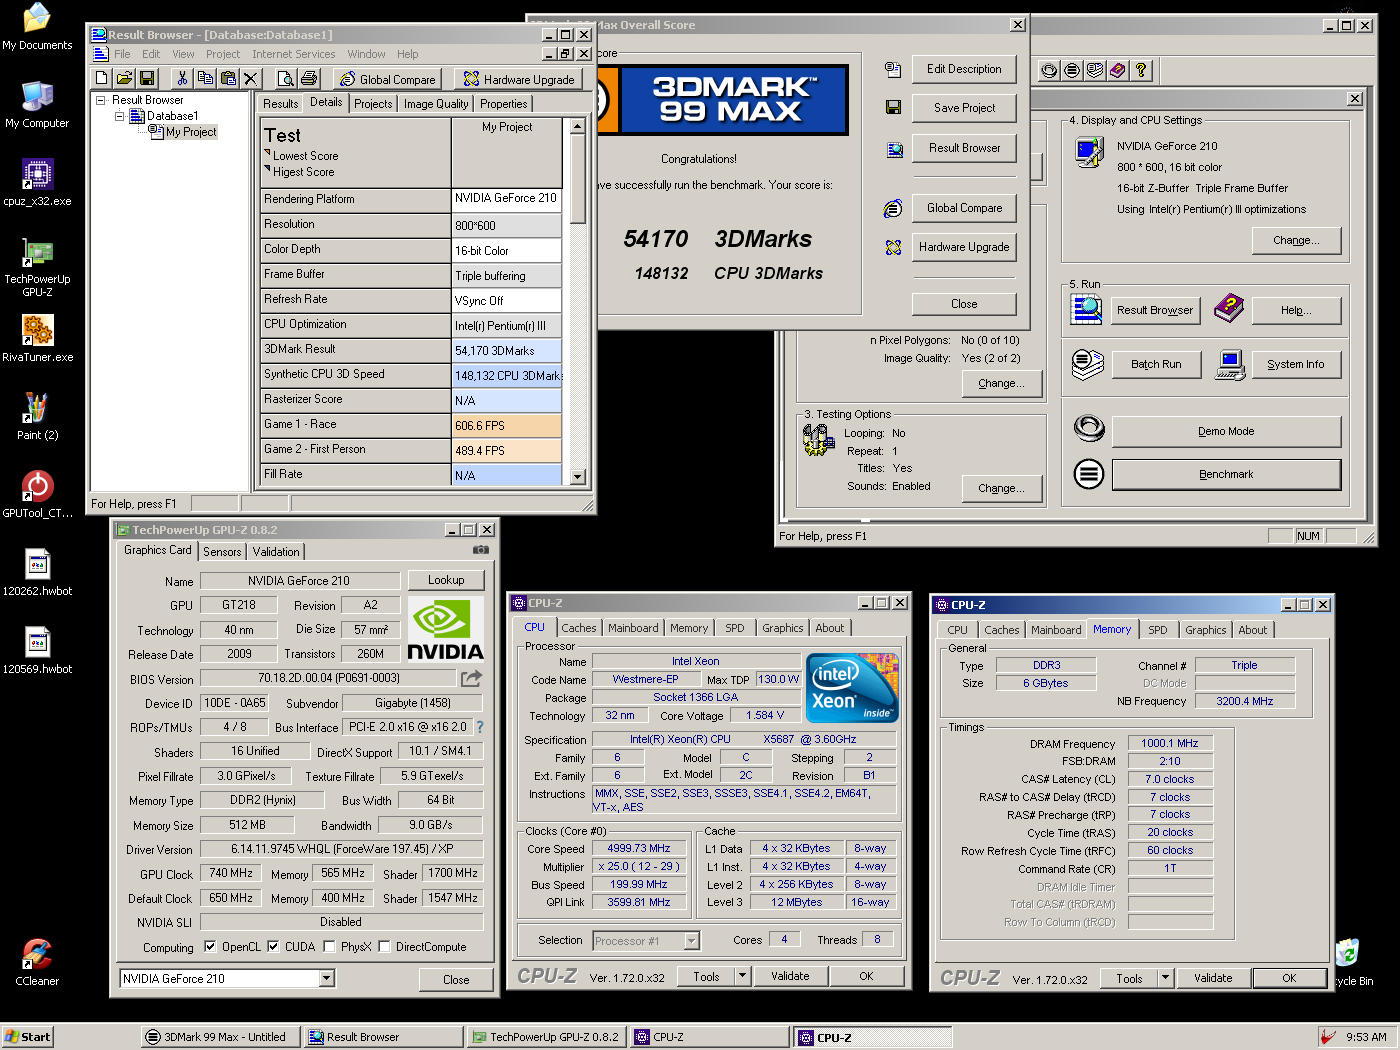This screenshot has height=1050, width=1400.
Task: Switch to the Image Quality tab
Action: coord(436,104)
